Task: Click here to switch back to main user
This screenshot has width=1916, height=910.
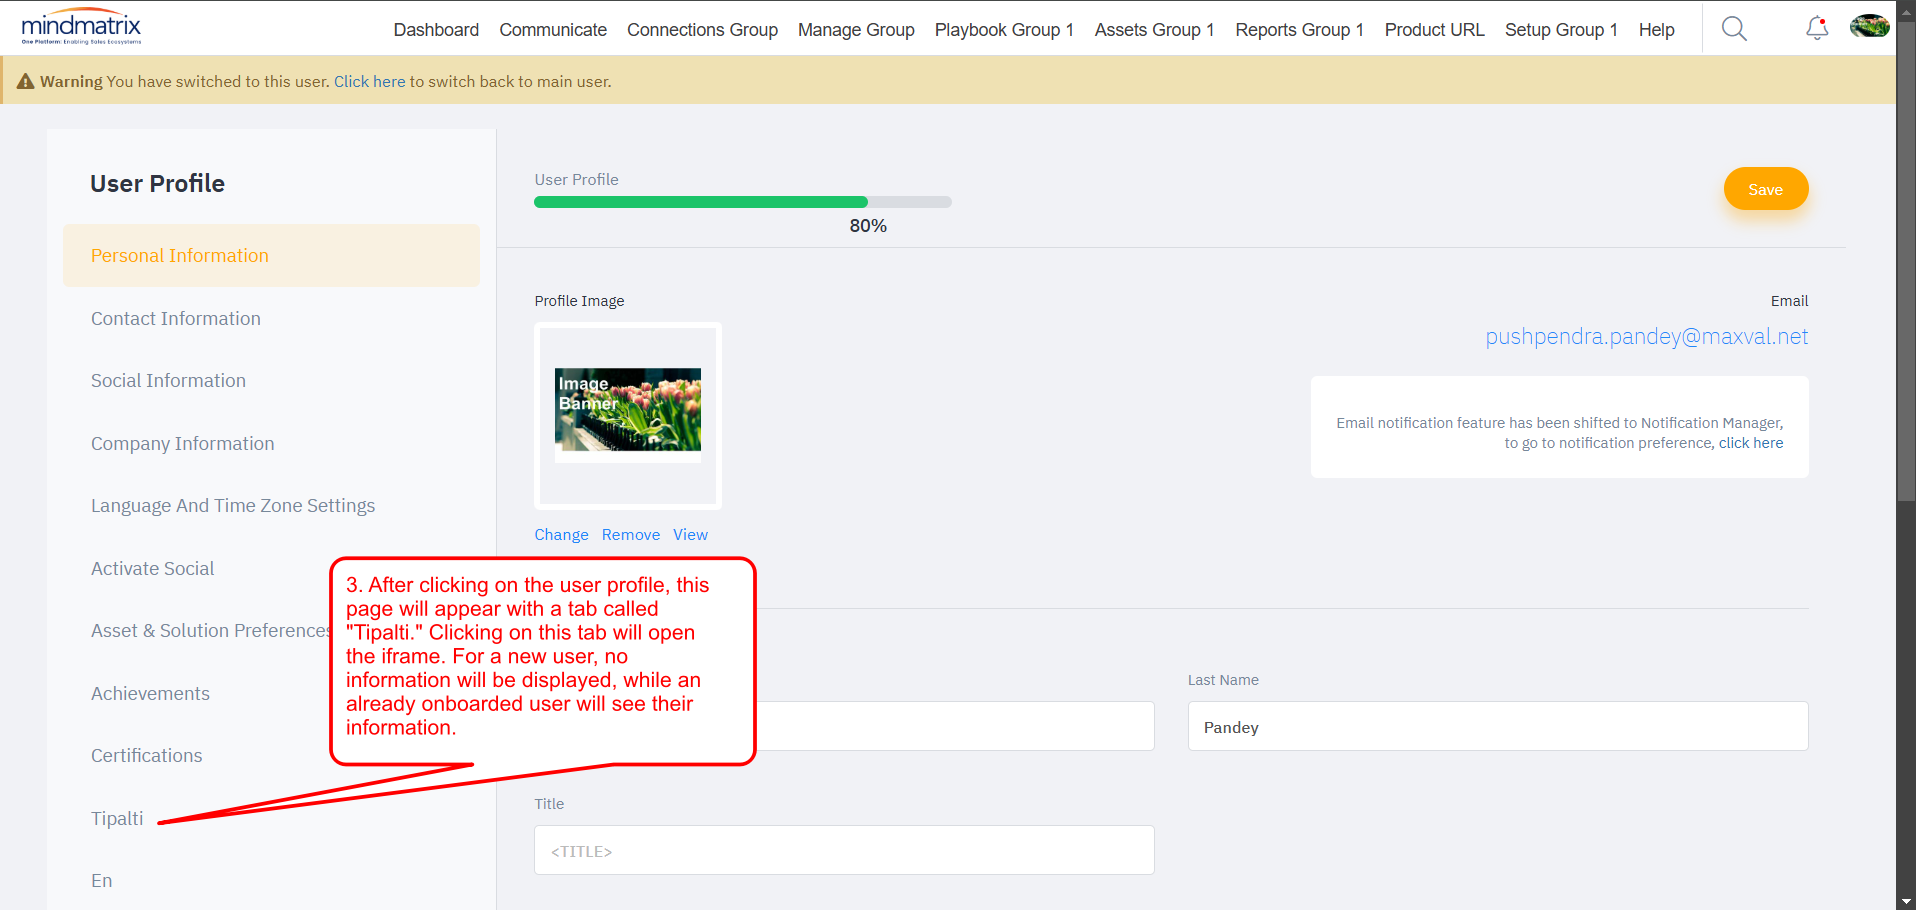Action: tap(369, 82)
